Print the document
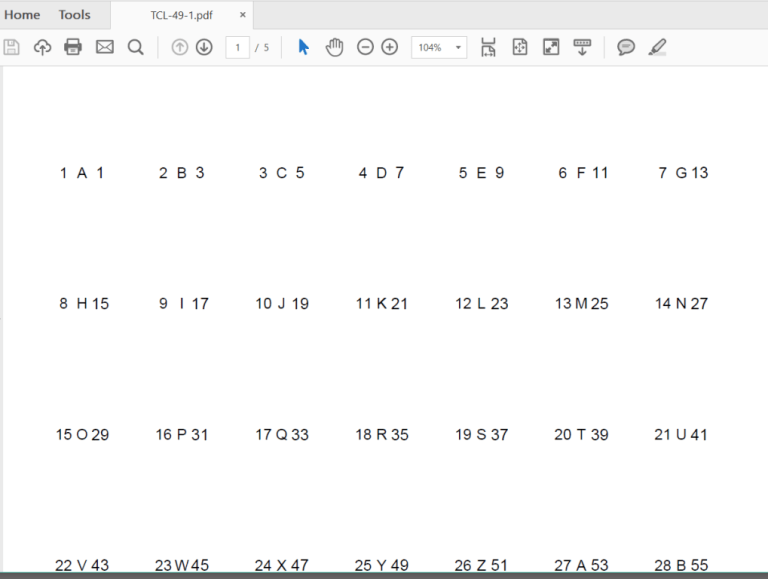Viewport: 768px width, 579px height. tap(73, 47)
